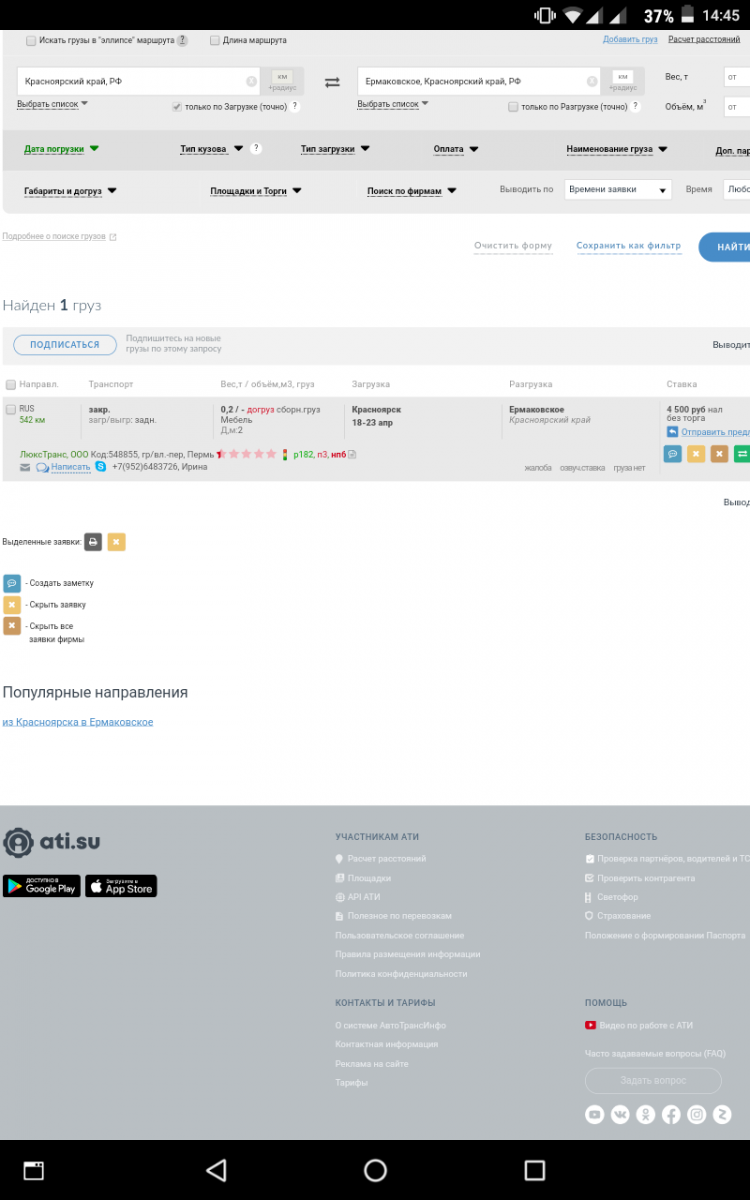Check 'только по Разгрузке (точно)' option
Screen dimensions: 750x1200
pyautogui.click(x=513, y=107)
